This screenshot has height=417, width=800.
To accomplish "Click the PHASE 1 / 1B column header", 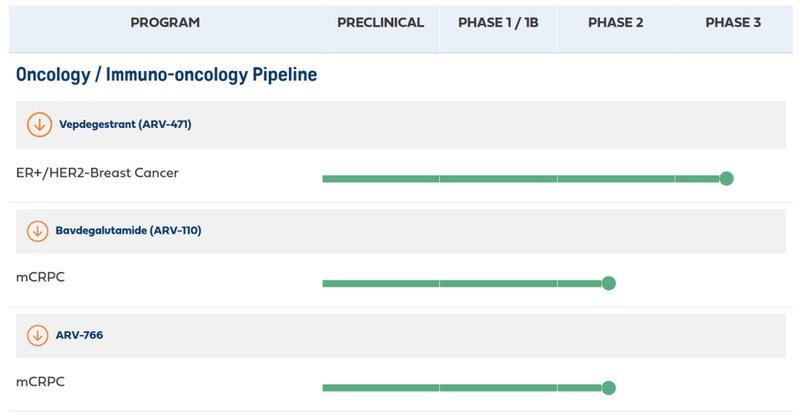I will [498, 23].
